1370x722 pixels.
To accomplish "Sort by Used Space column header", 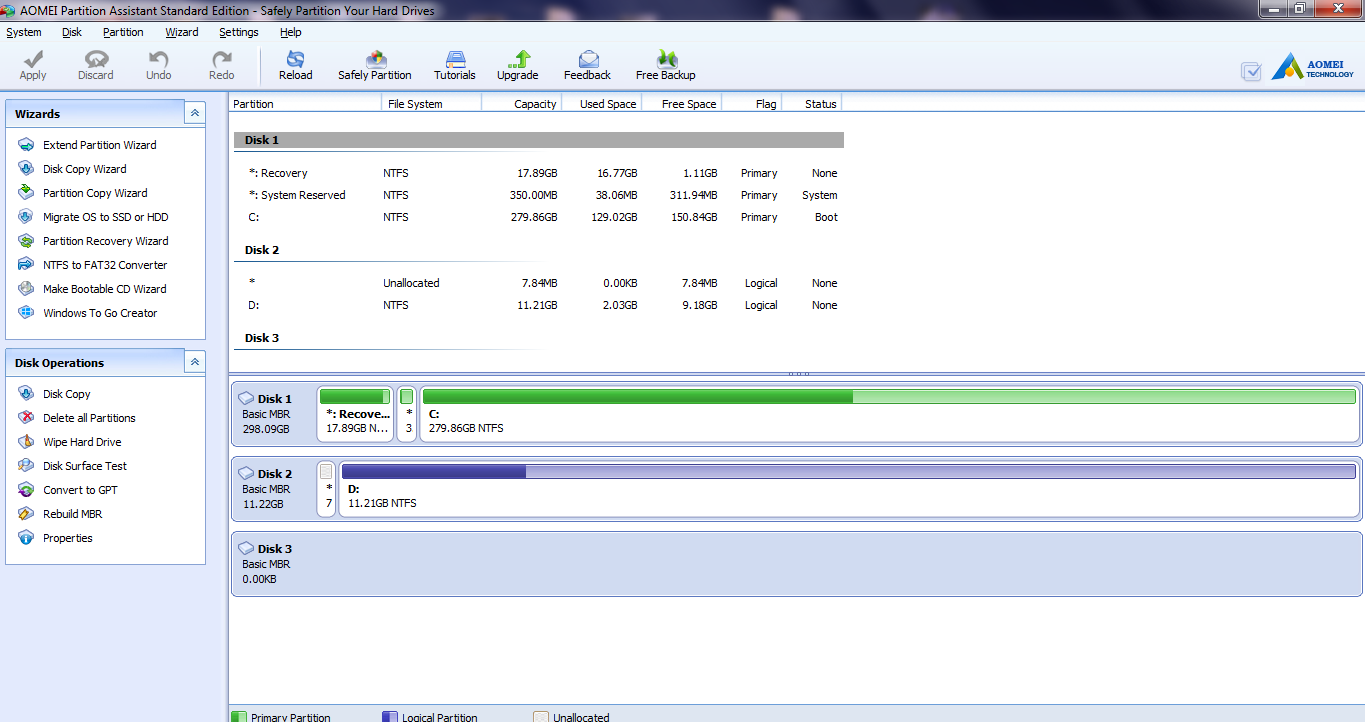I will 601,104.
